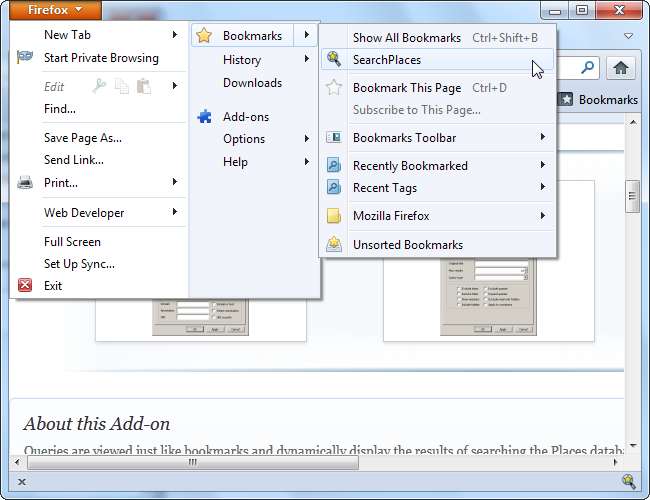This screenshot has width=650, height=500.
Task: Click the Copy icon in Edit row
Action: coord(121,86)
